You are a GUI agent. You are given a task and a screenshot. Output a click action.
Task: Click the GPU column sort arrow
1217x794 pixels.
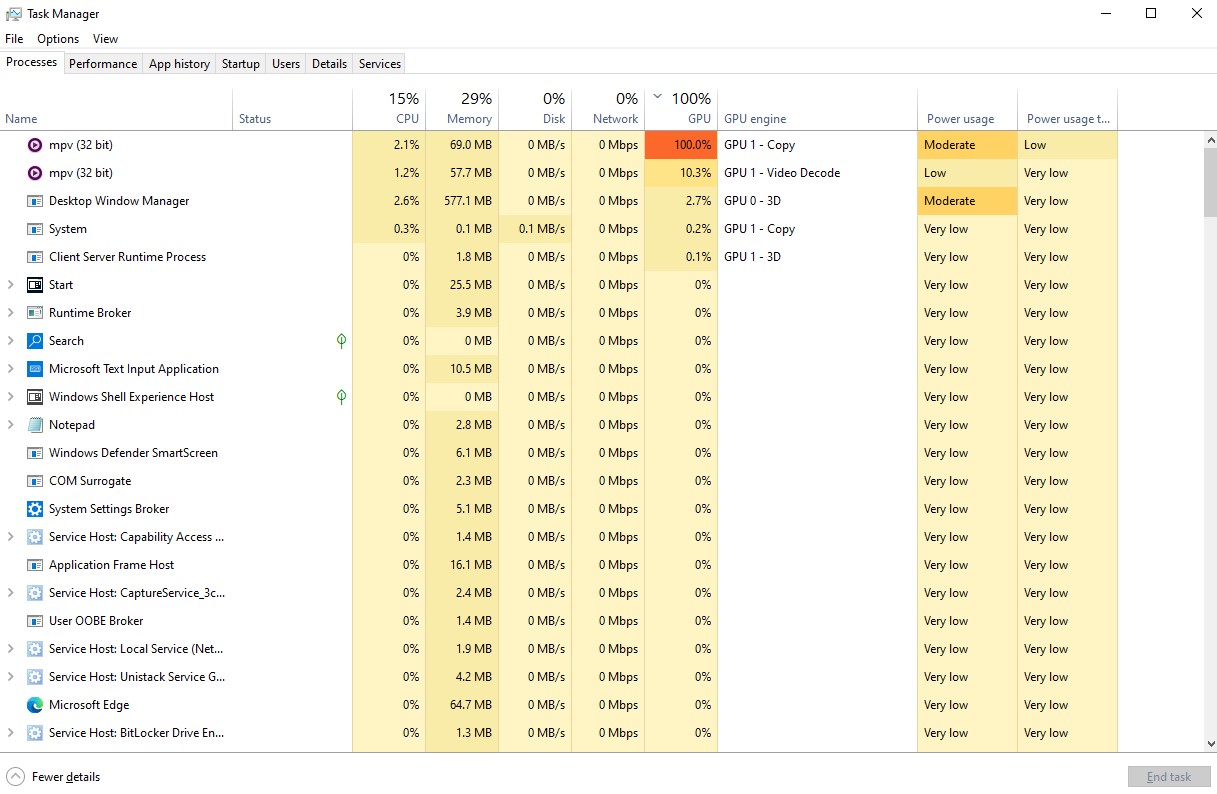[657, 98]
